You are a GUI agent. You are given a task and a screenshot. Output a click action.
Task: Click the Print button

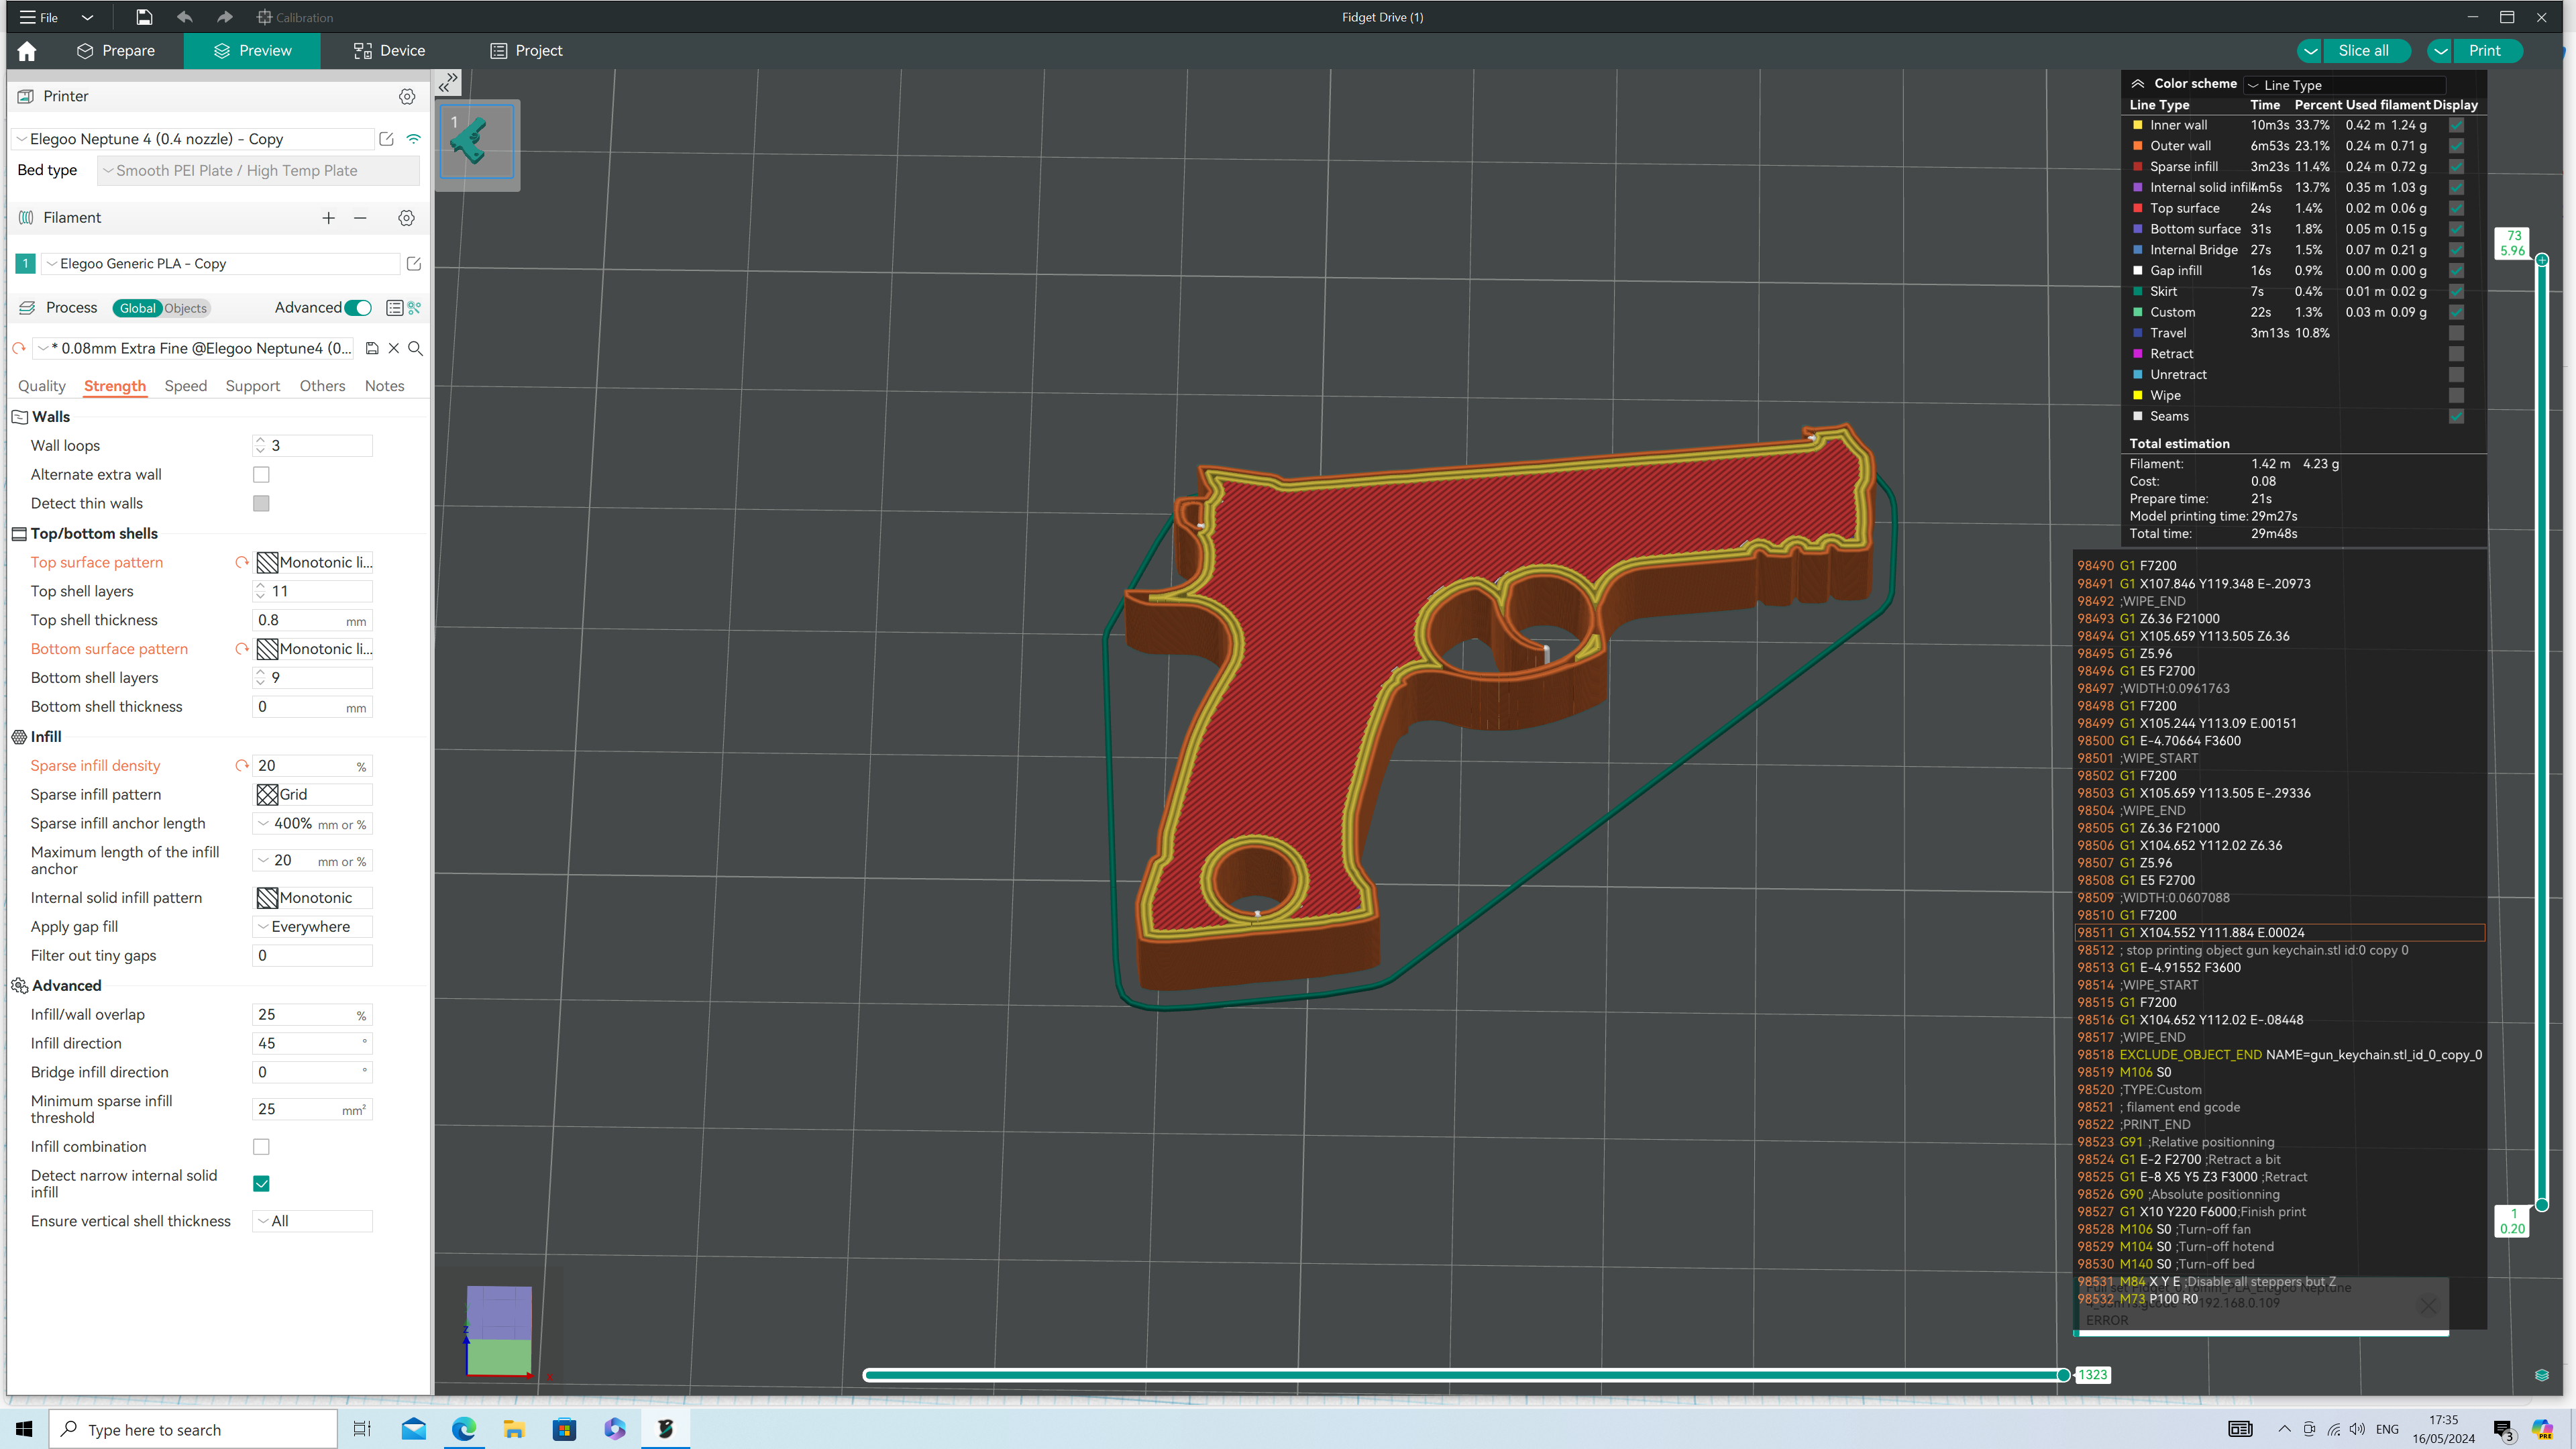point(2484,51)
